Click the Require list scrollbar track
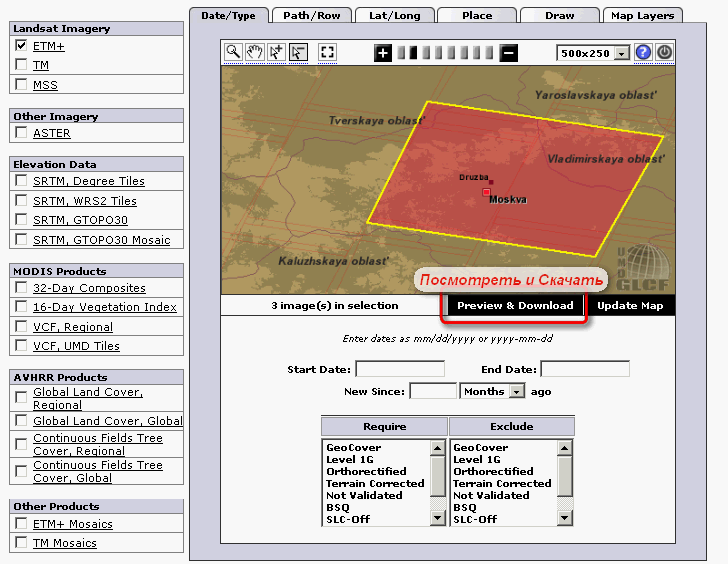 [437, 503]
